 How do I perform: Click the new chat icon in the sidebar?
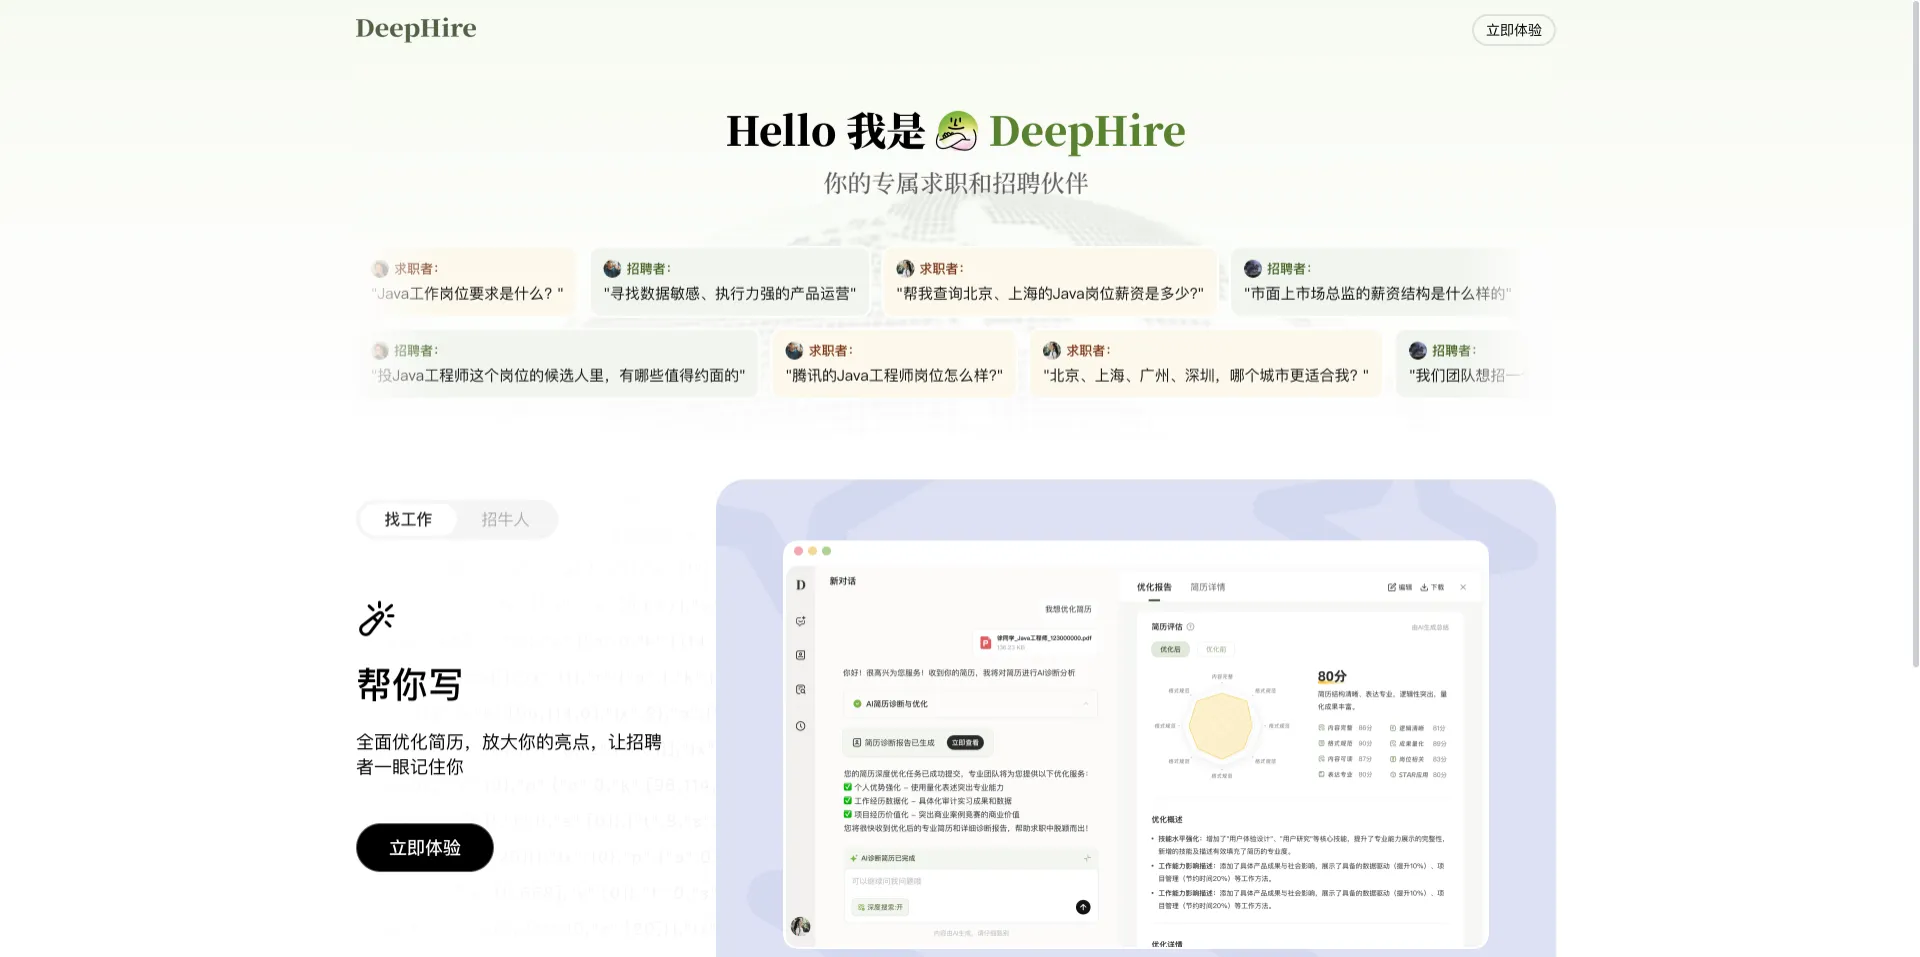[x=800, y=621]
